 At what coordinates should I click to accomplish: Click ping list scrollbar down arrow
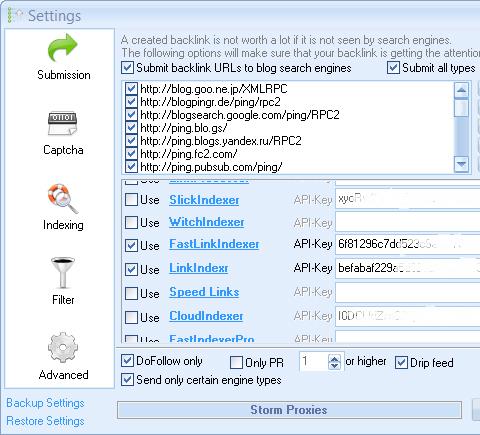462,164
